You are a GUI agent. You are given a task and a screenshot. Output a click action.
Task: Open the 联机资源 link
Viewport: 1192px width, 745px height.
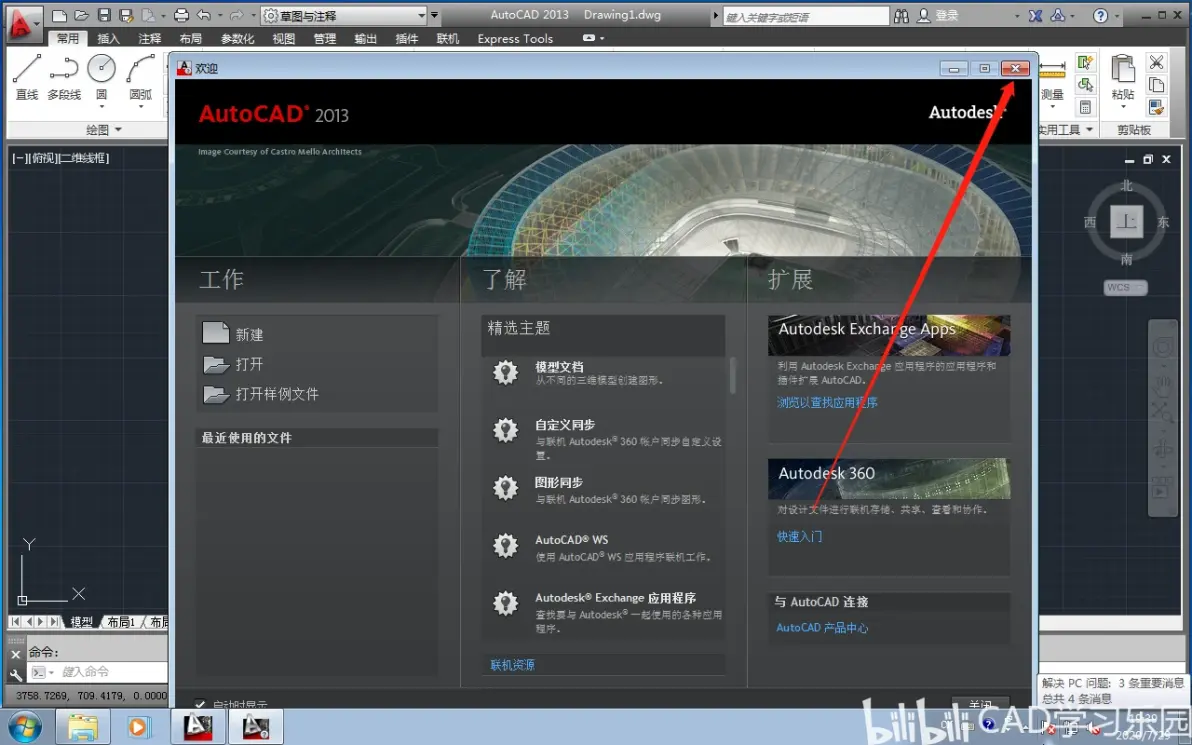tap(512, 665)
